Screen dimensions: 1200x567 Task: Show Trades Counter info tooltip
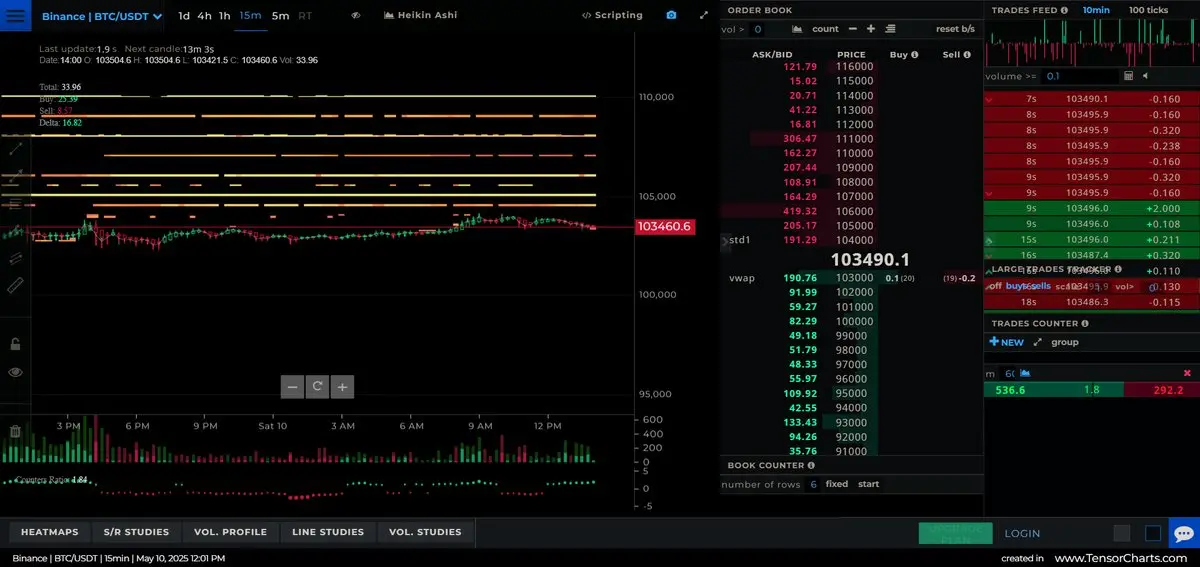point(1086,324)
